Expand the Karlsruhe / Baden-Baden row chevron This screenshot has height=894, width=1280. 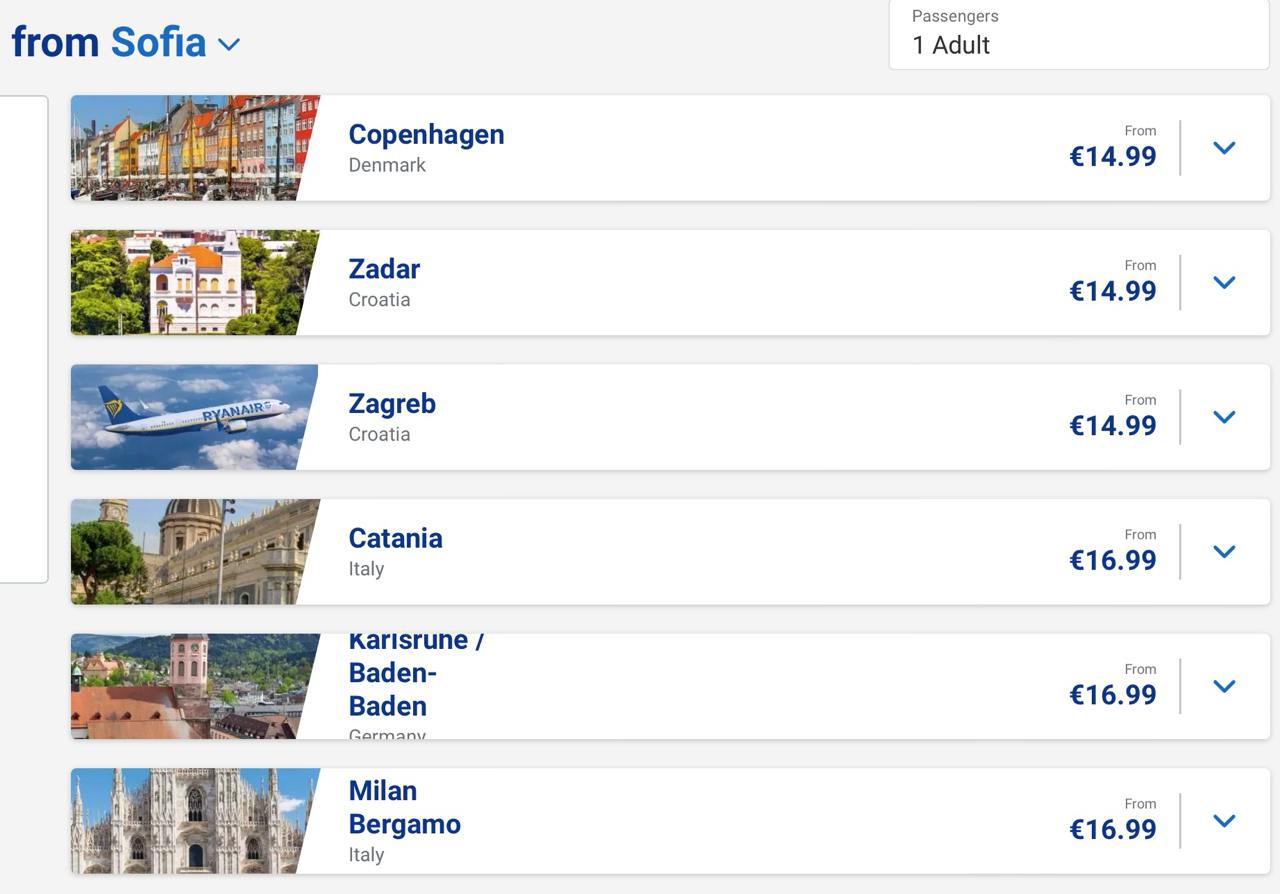[1224, 686]
